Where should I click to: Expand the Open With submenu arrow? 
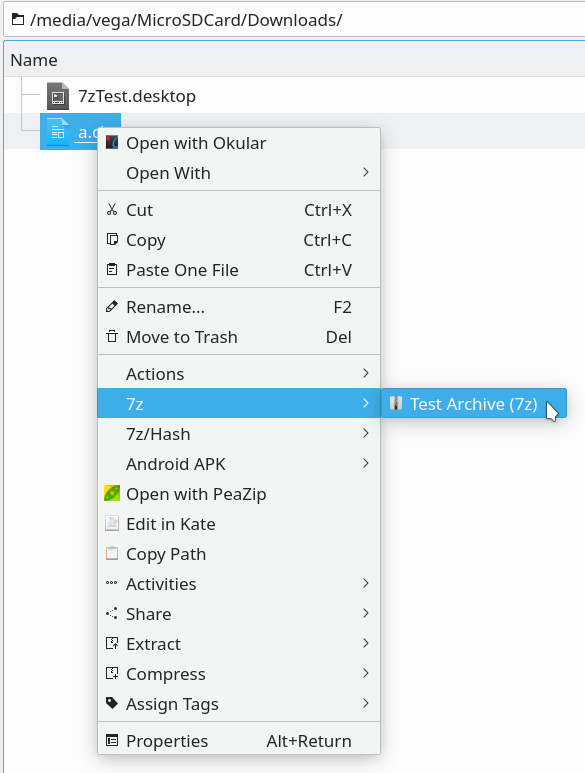pos(366,173)
